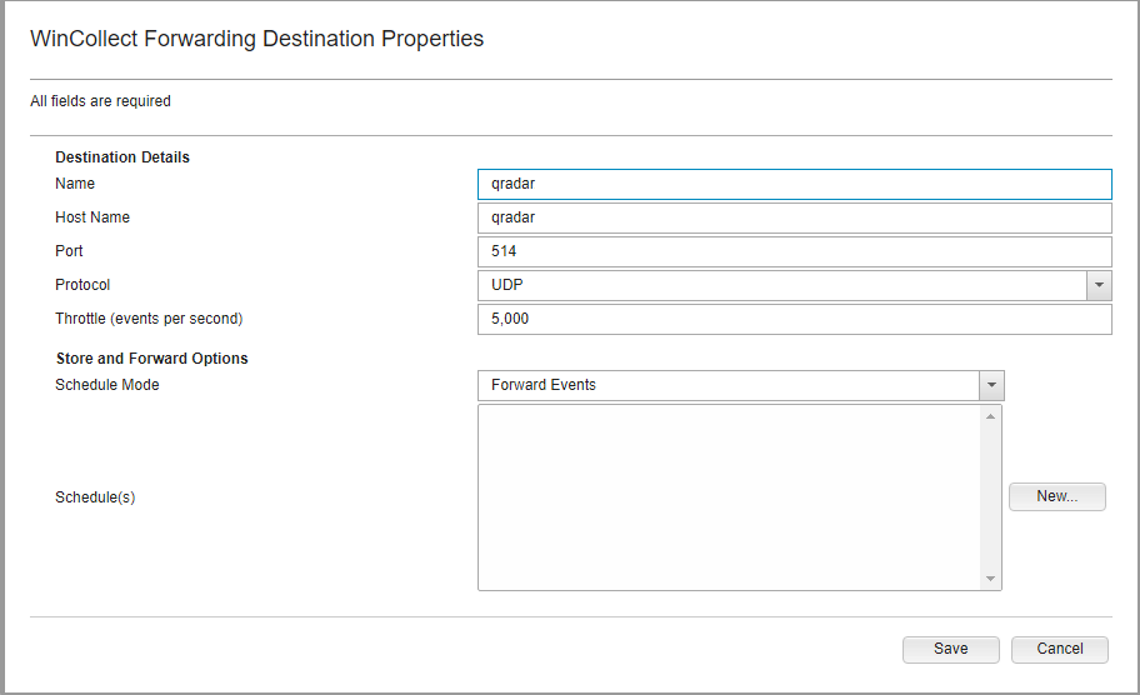Cancel the destination properties dialog

pos(1060,649)
